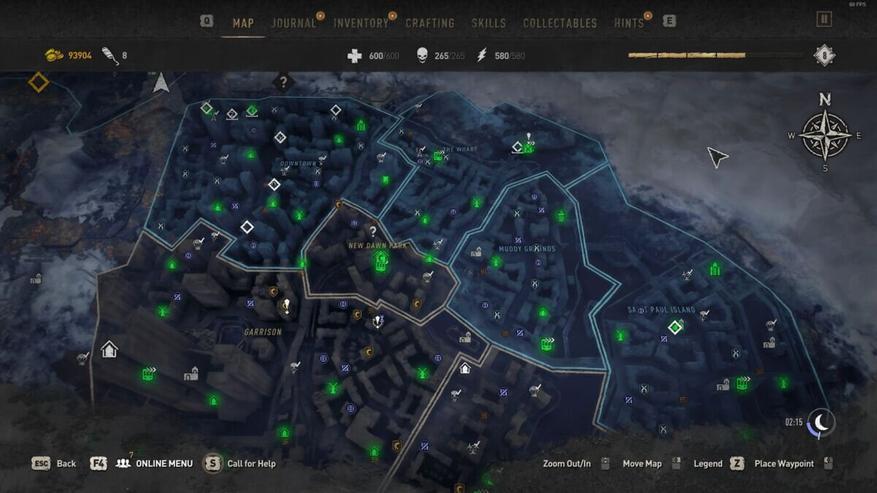Click the experience progress bar
The height and width of the screenshot is (493, 877).
point(716,55)
